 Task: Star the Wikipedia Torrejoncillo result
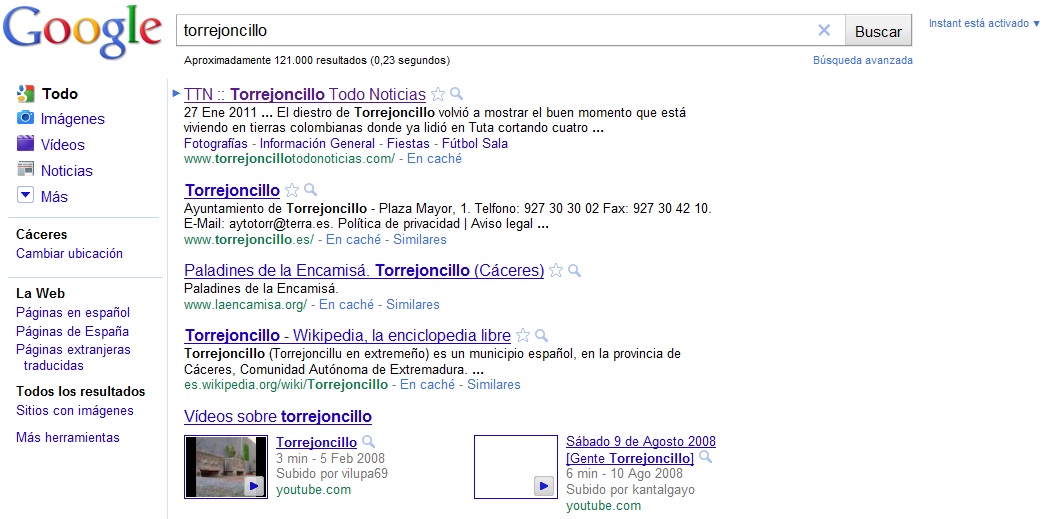tap(523, 335)
